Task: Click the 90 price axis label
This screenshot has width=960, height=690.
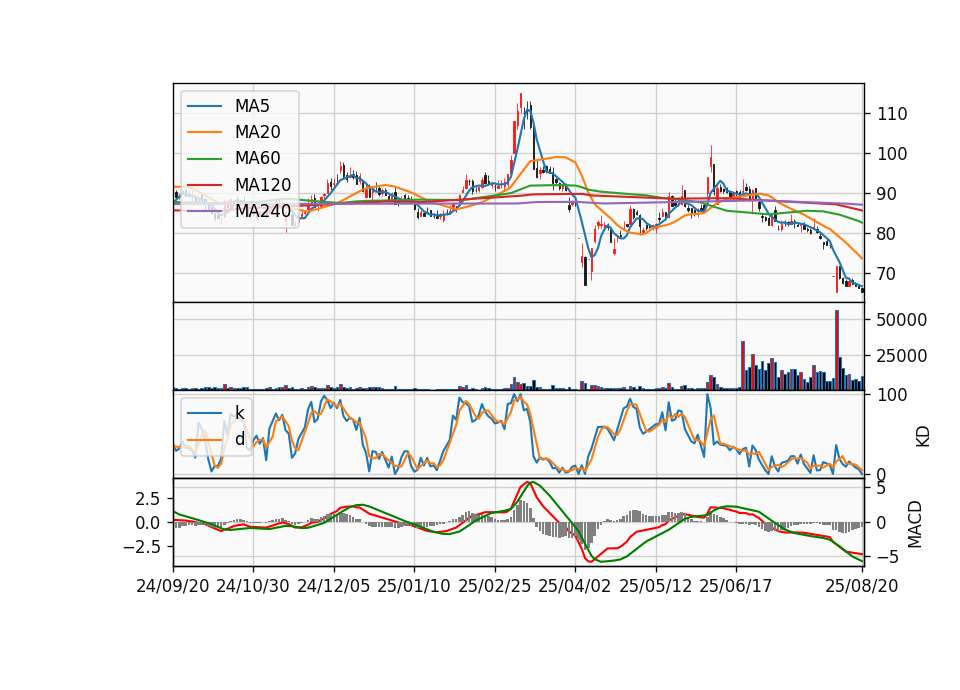Action: point(887,194)
